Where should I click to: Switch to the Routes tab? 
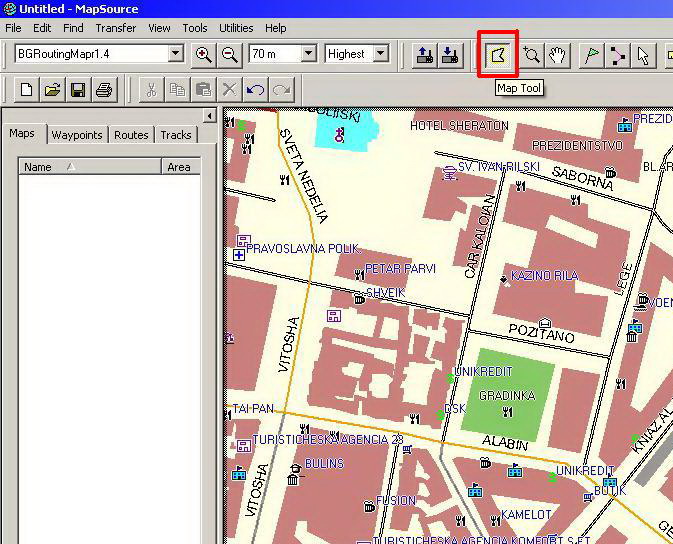pos(131,135)
